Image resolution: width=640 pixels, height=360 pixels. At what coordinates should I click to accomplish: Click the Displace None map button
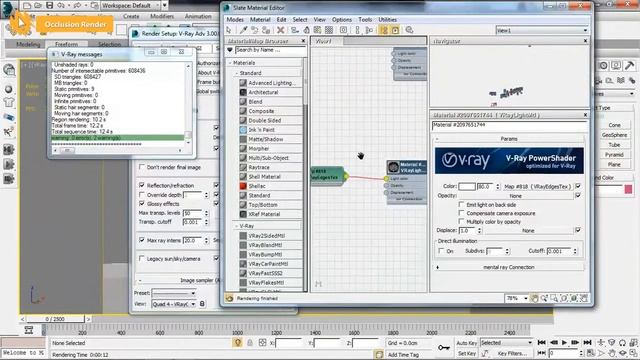click(528, 231)
